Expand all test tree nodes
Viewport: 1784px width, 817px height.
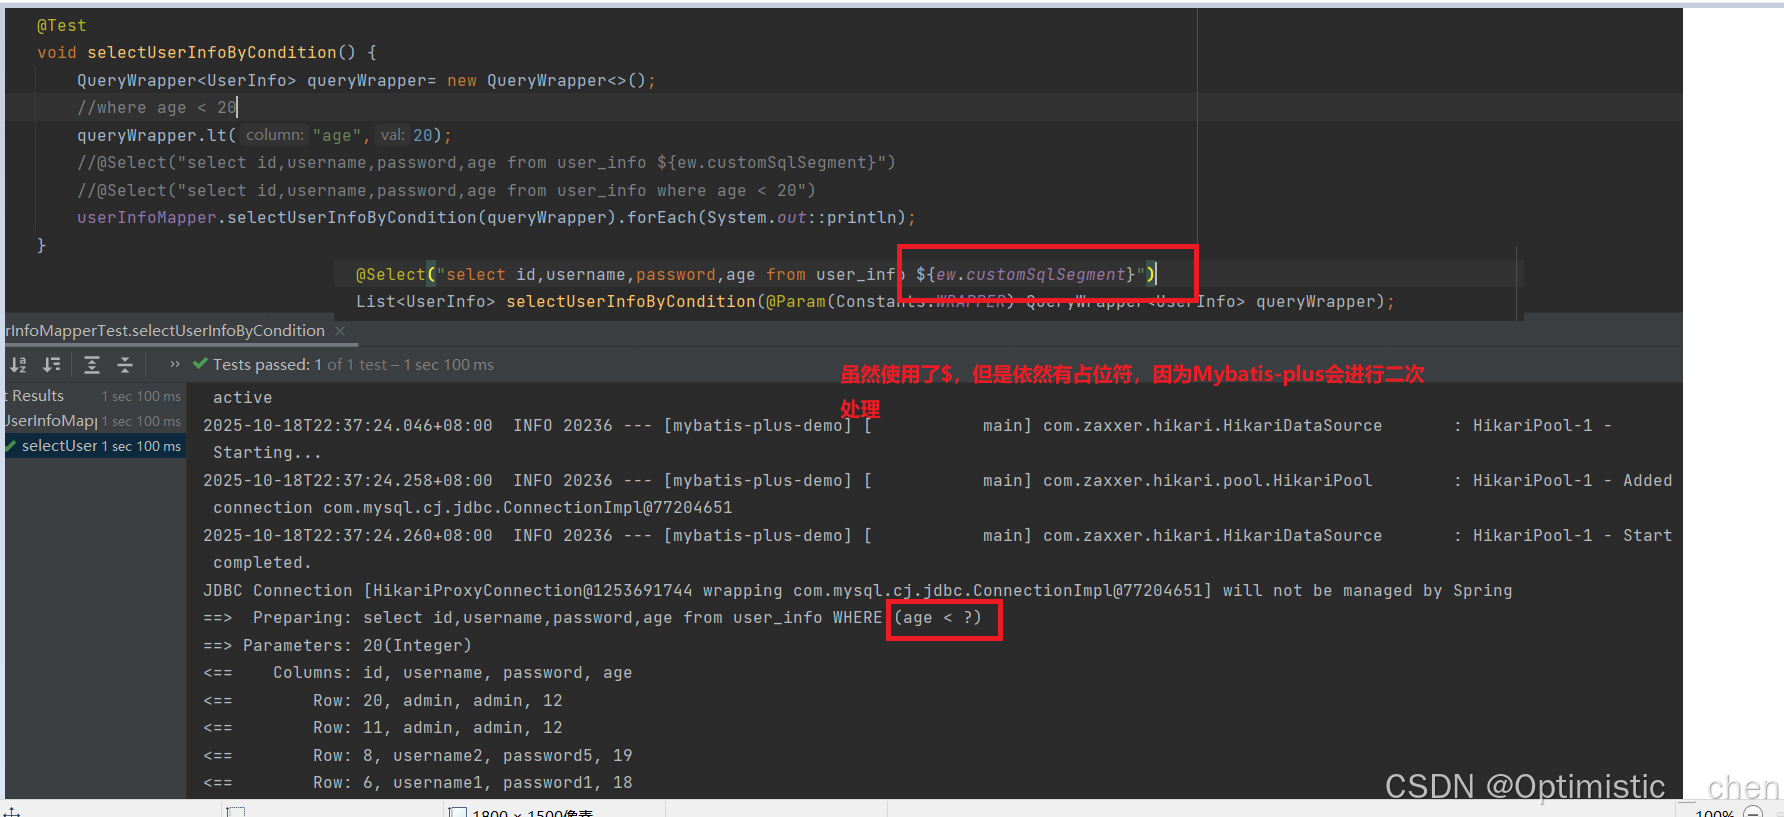tap(92, 365)
